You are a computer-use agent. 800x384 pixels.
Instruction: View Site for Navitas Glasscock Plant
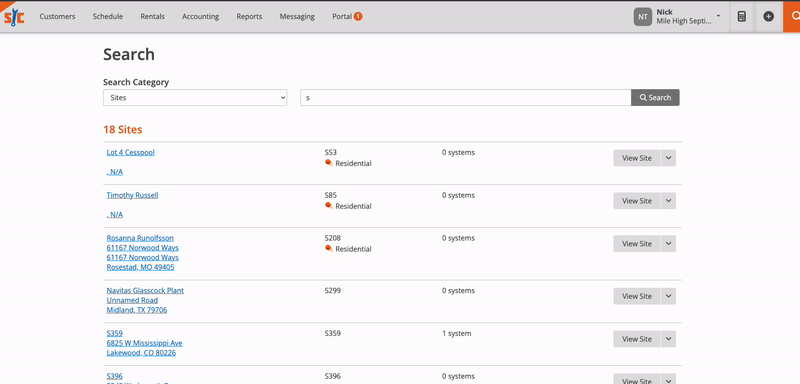pos(637,296)
